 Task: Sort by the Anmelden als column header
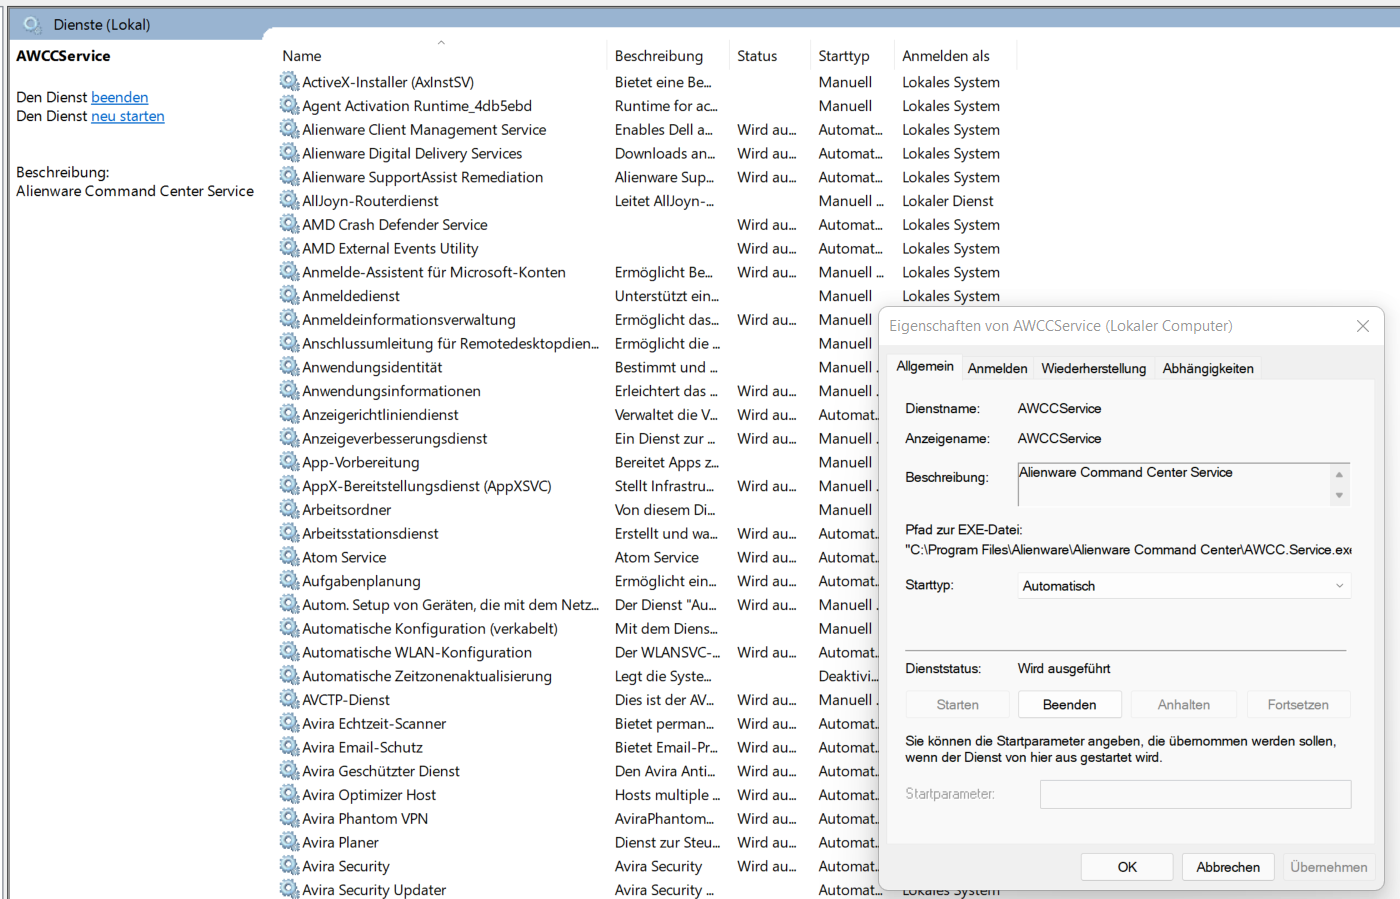coord(955,56)
